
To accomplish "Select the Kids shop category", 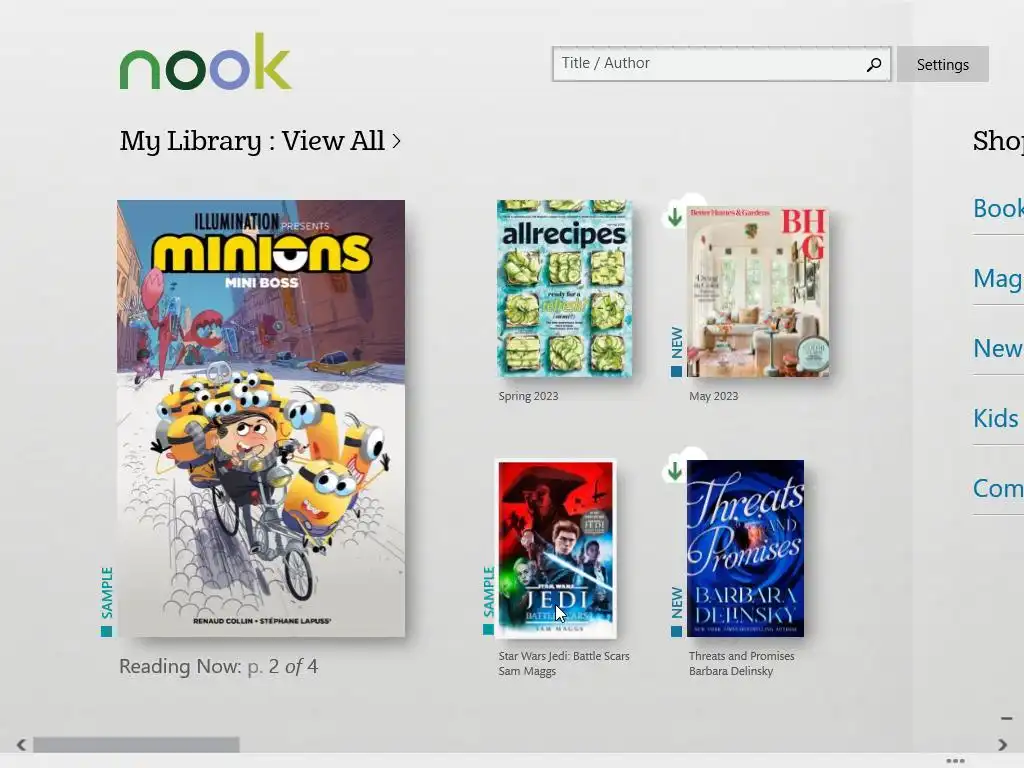I will [x=998, y=418].
